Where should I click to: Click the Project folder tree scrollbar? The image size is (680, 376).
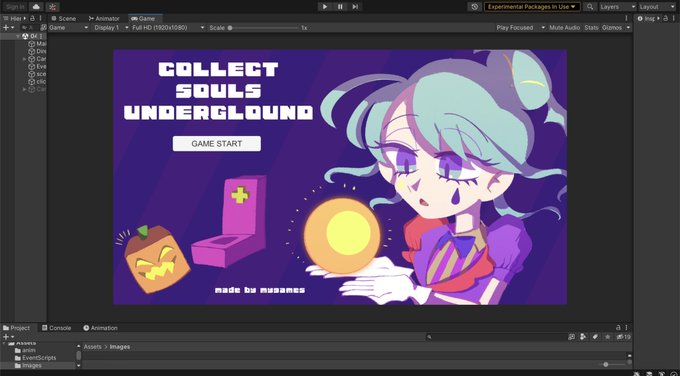(x=78, y=356)
